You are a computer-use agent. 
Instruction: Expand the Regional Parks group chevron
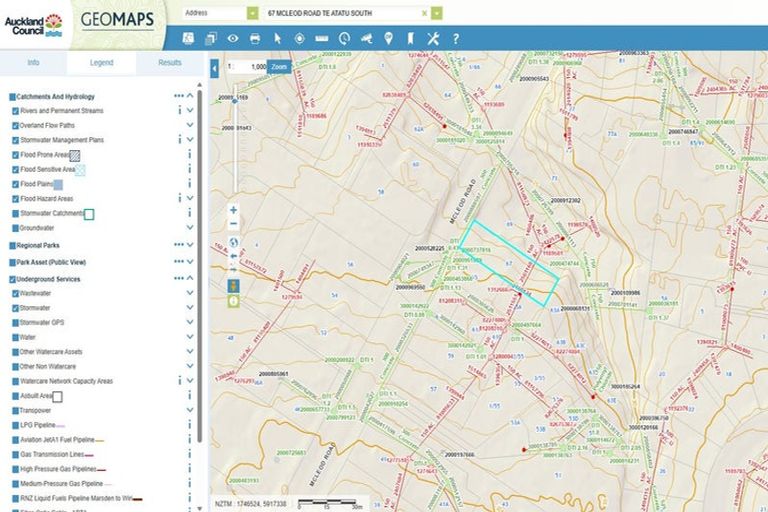tap(190, 244)
